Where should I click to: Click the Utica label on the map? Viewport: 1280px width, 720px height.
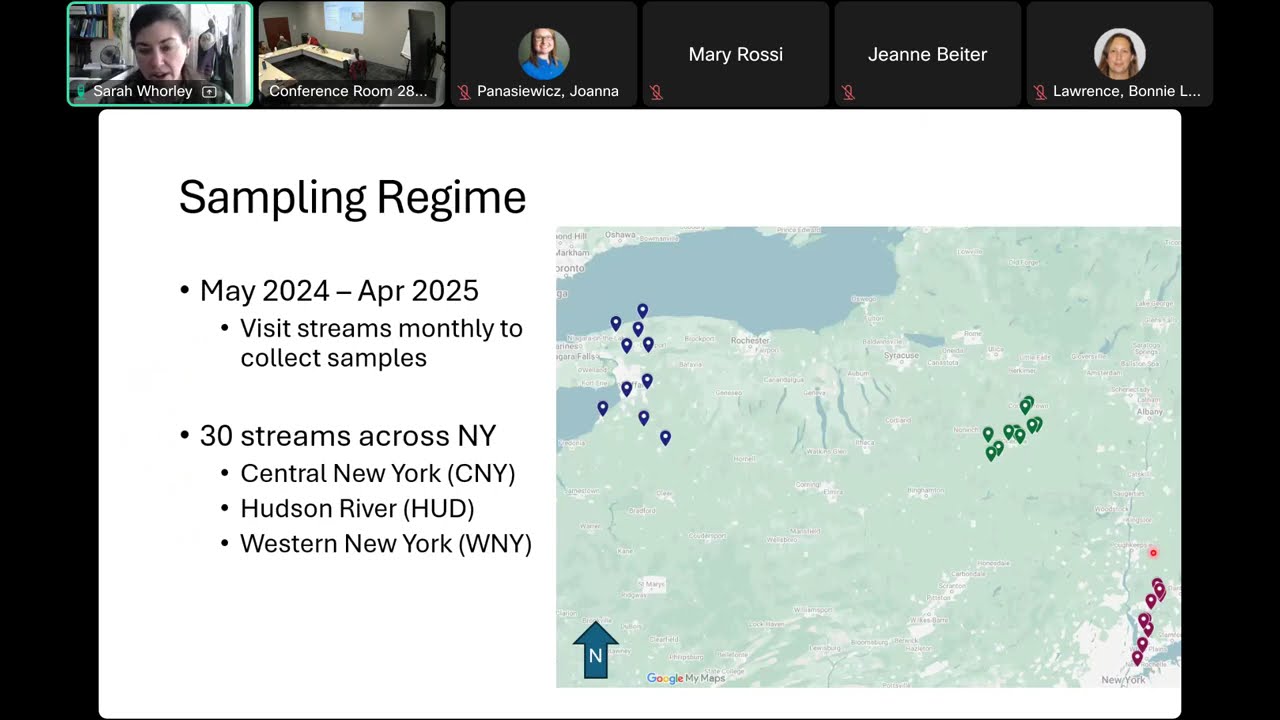996,349
